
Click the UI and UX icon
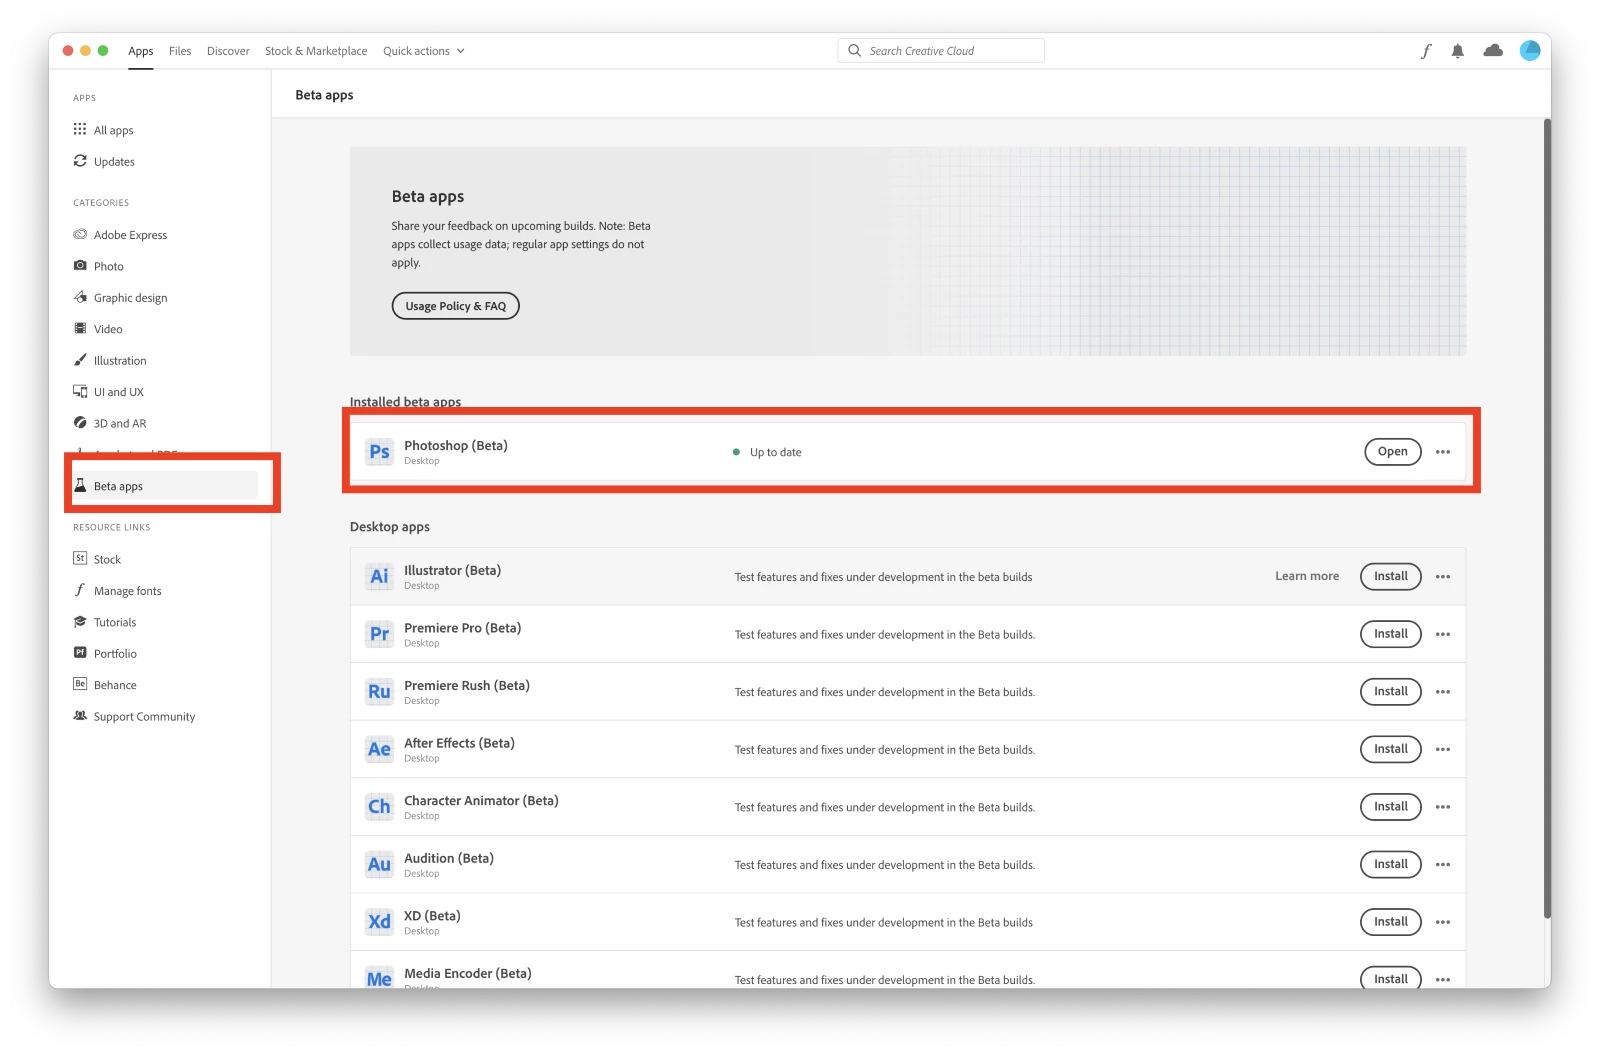click(x=80, y=391)
